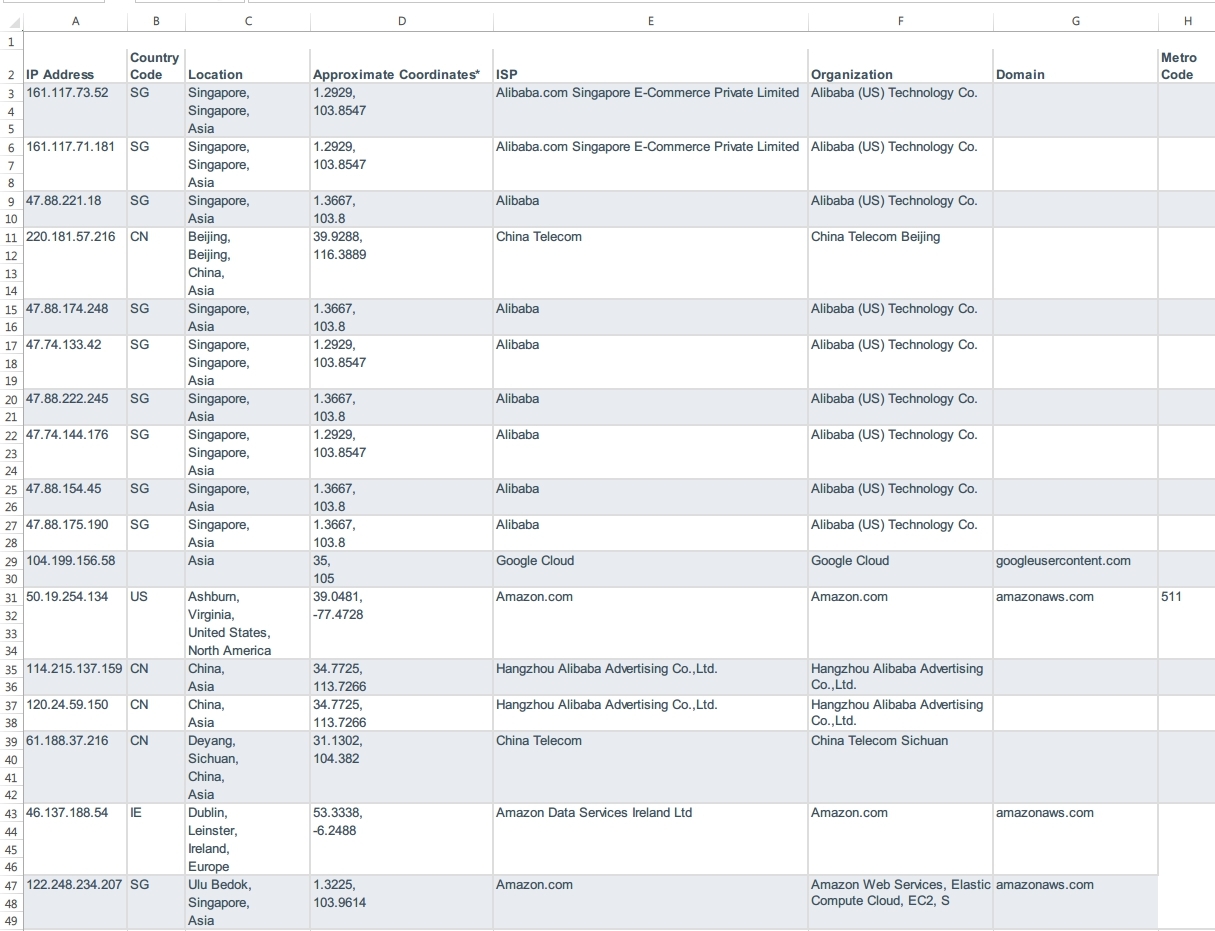Click the "IE" country code cell
The width and height of the screenshot is (1215, 931).
coord(156,839)
